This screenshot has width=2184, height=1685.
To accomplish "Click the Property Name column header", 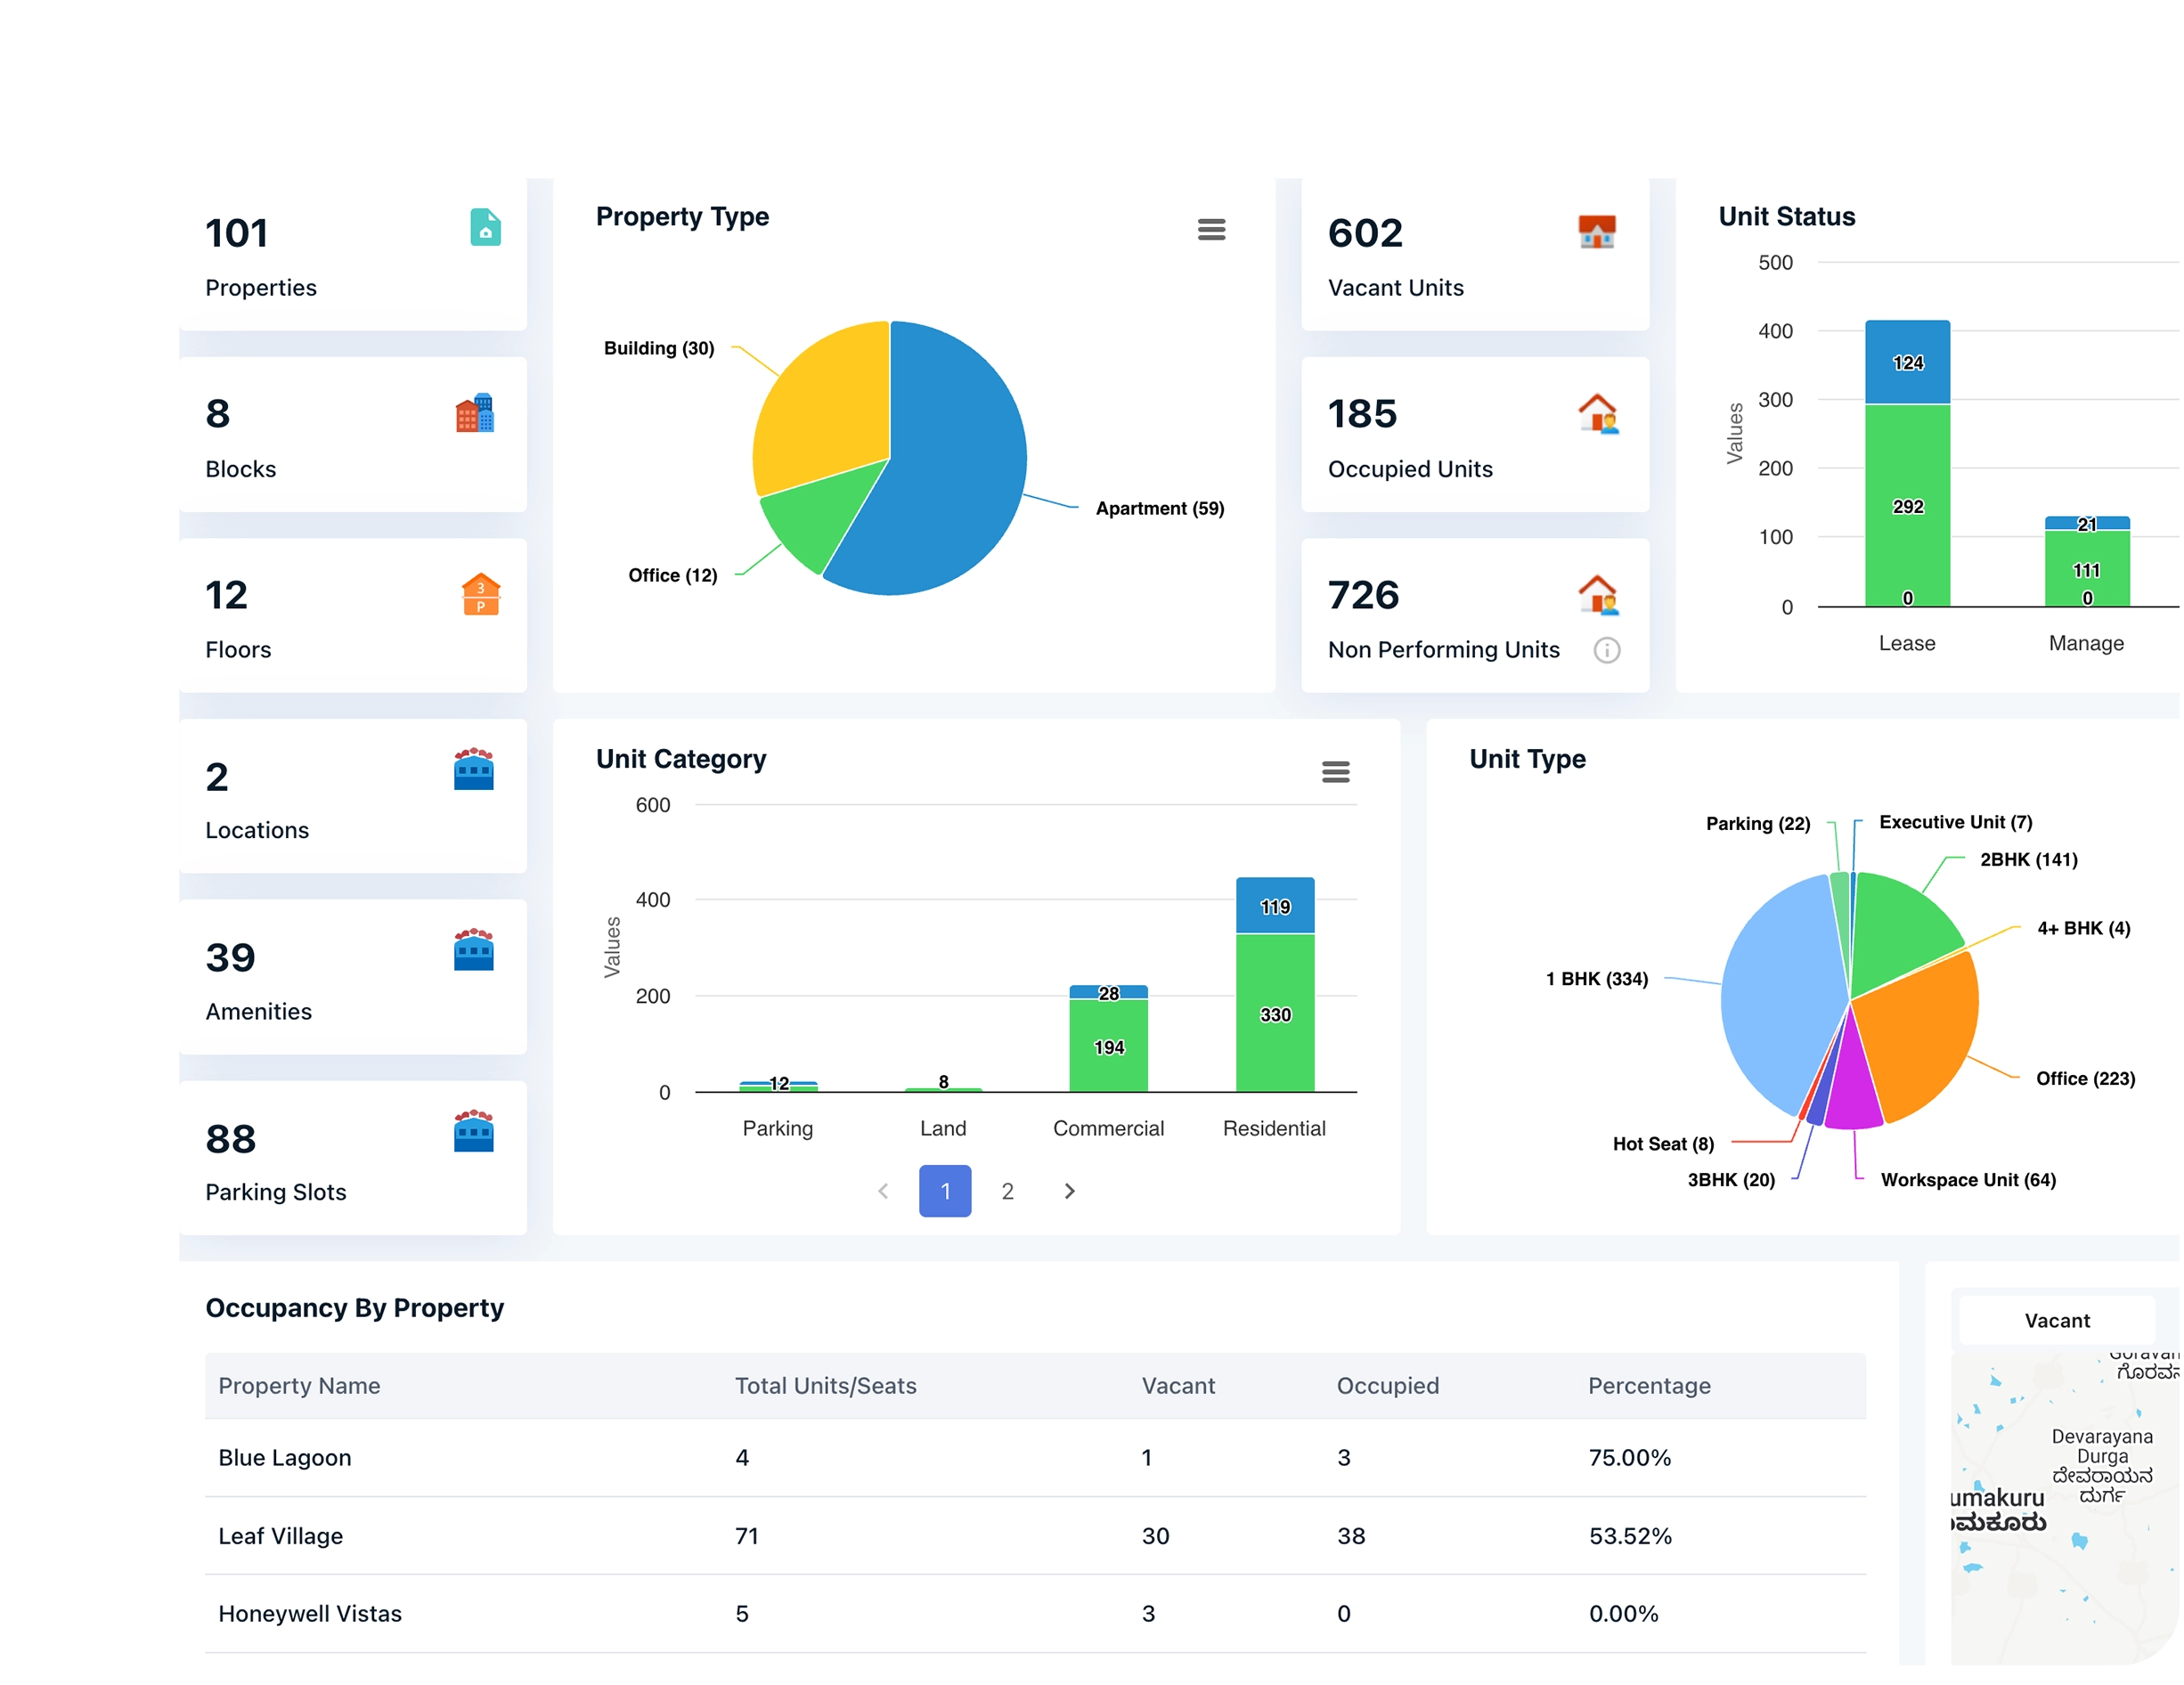I will click(299, 1386).
